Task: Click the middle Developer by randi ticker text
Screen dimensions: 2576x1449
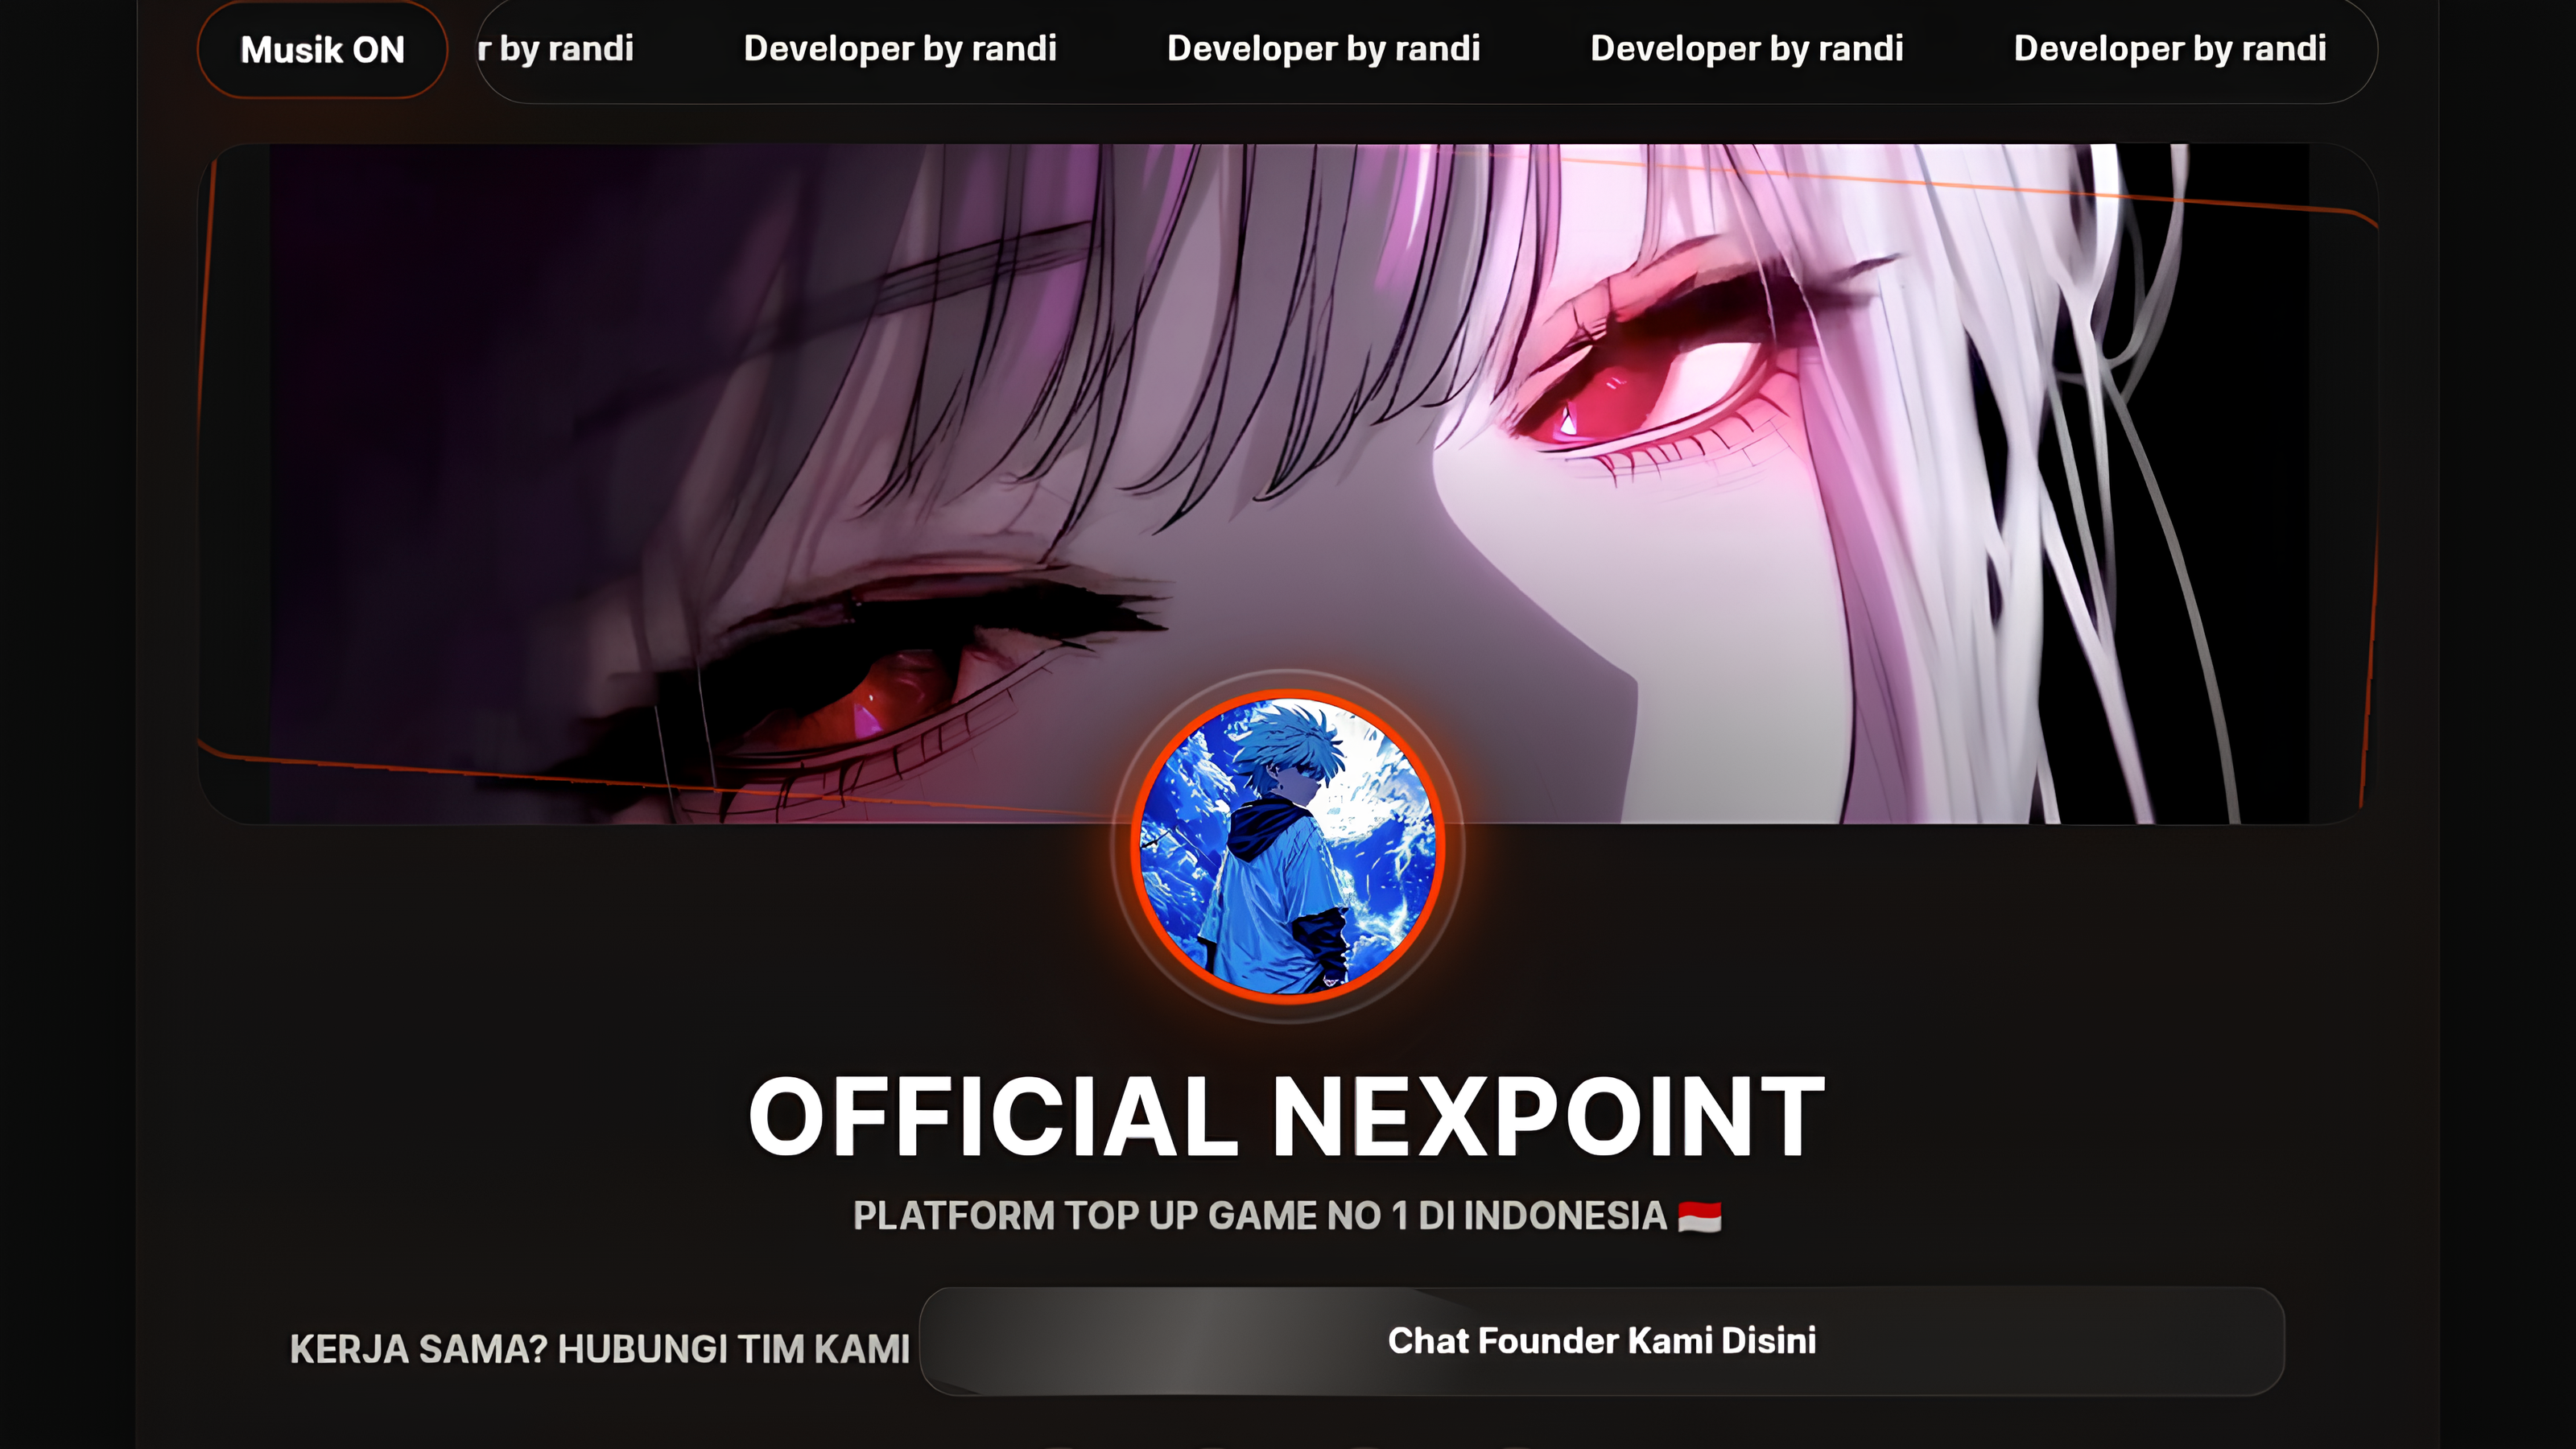Action: click(1323, 48)
